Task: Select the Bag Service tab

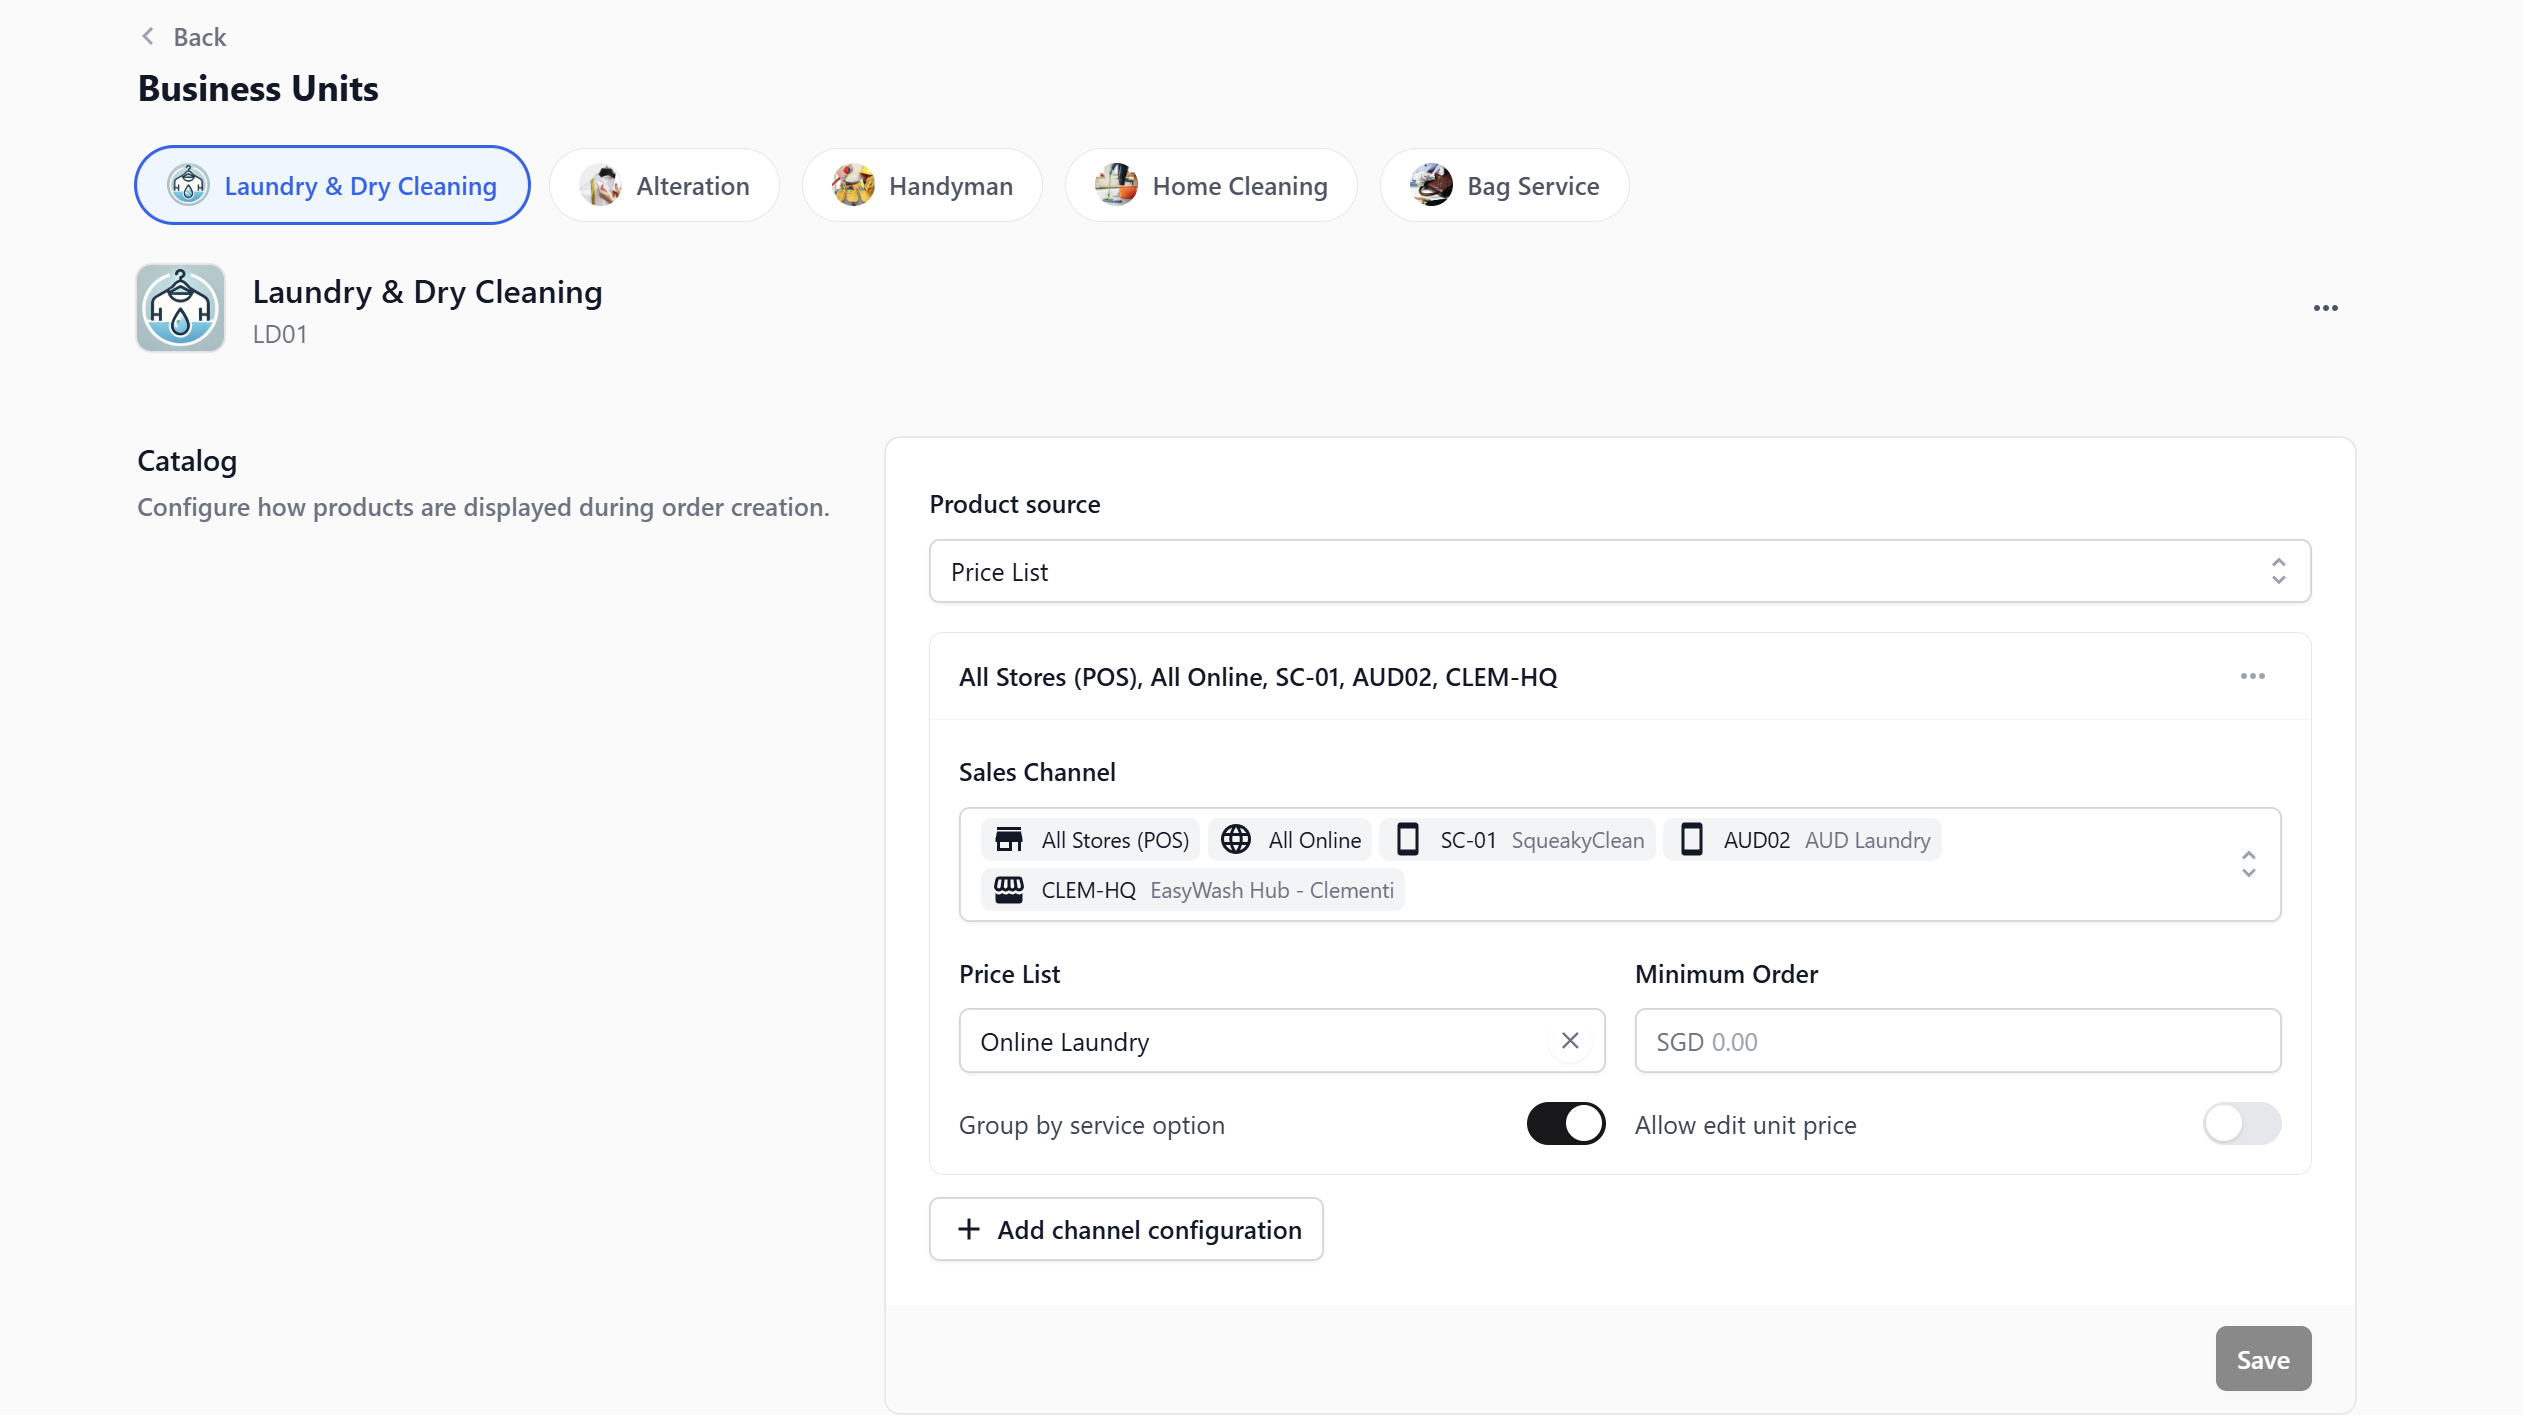Action: [x=1504, y=186]
